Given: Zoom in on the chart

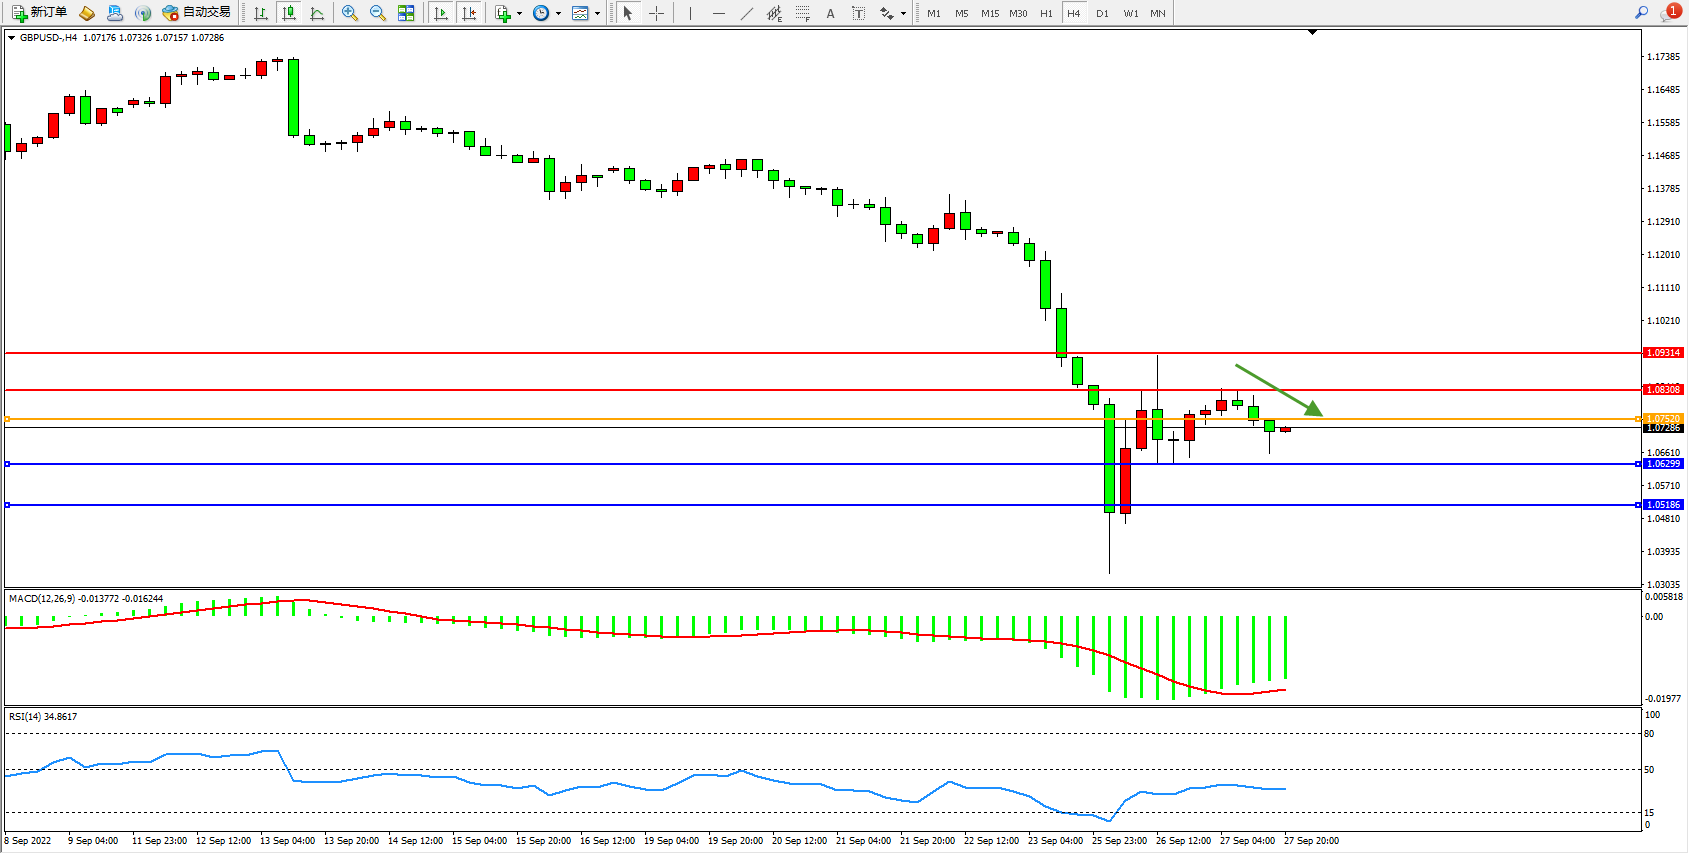Looking at the screenshot, I should (x=350, y=13).
